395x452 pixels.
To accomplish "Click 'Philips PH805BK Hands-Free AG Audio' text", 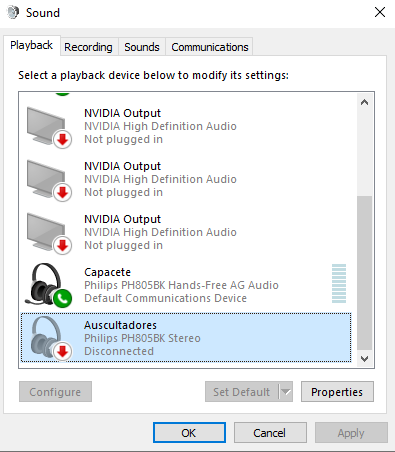I will 181,285.
